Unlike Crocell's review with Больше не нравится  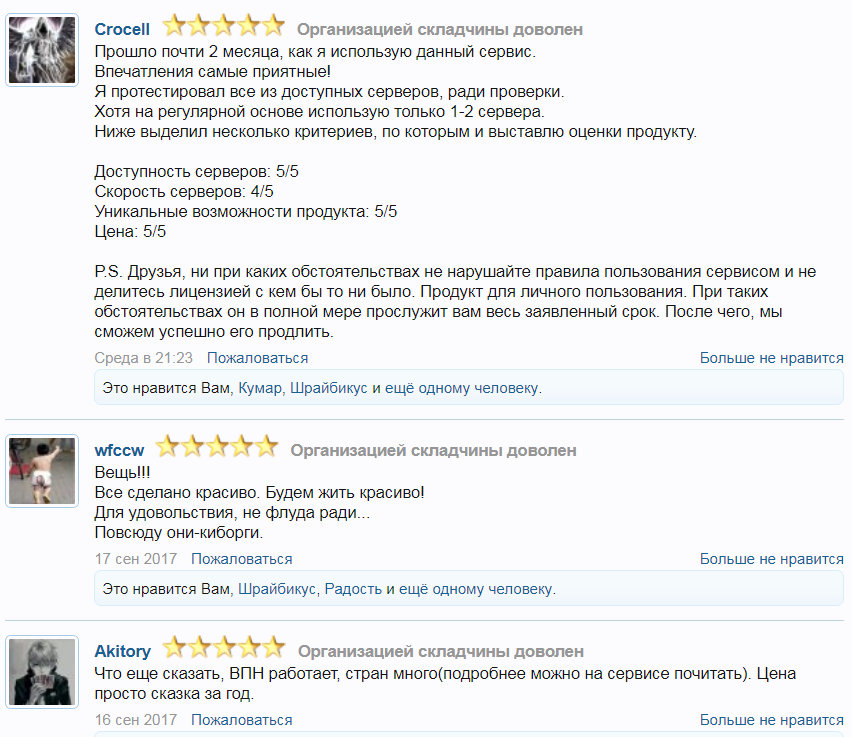(x=771, y=358)
